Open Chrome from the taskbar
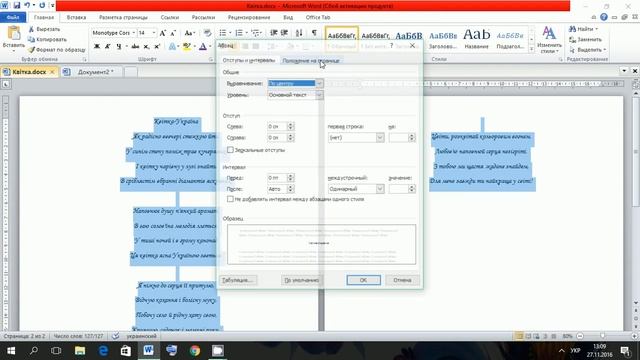 (x=195, y=350)
